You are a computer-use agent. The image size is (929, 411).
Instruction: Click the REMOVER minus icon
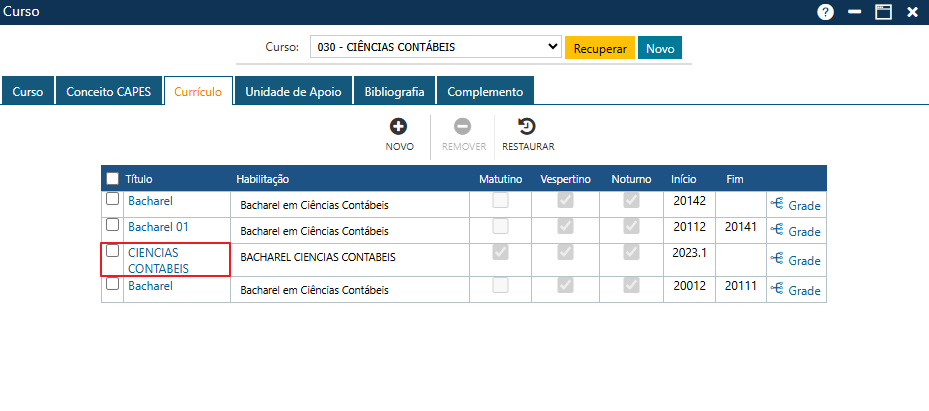click(x=463, y=126)
